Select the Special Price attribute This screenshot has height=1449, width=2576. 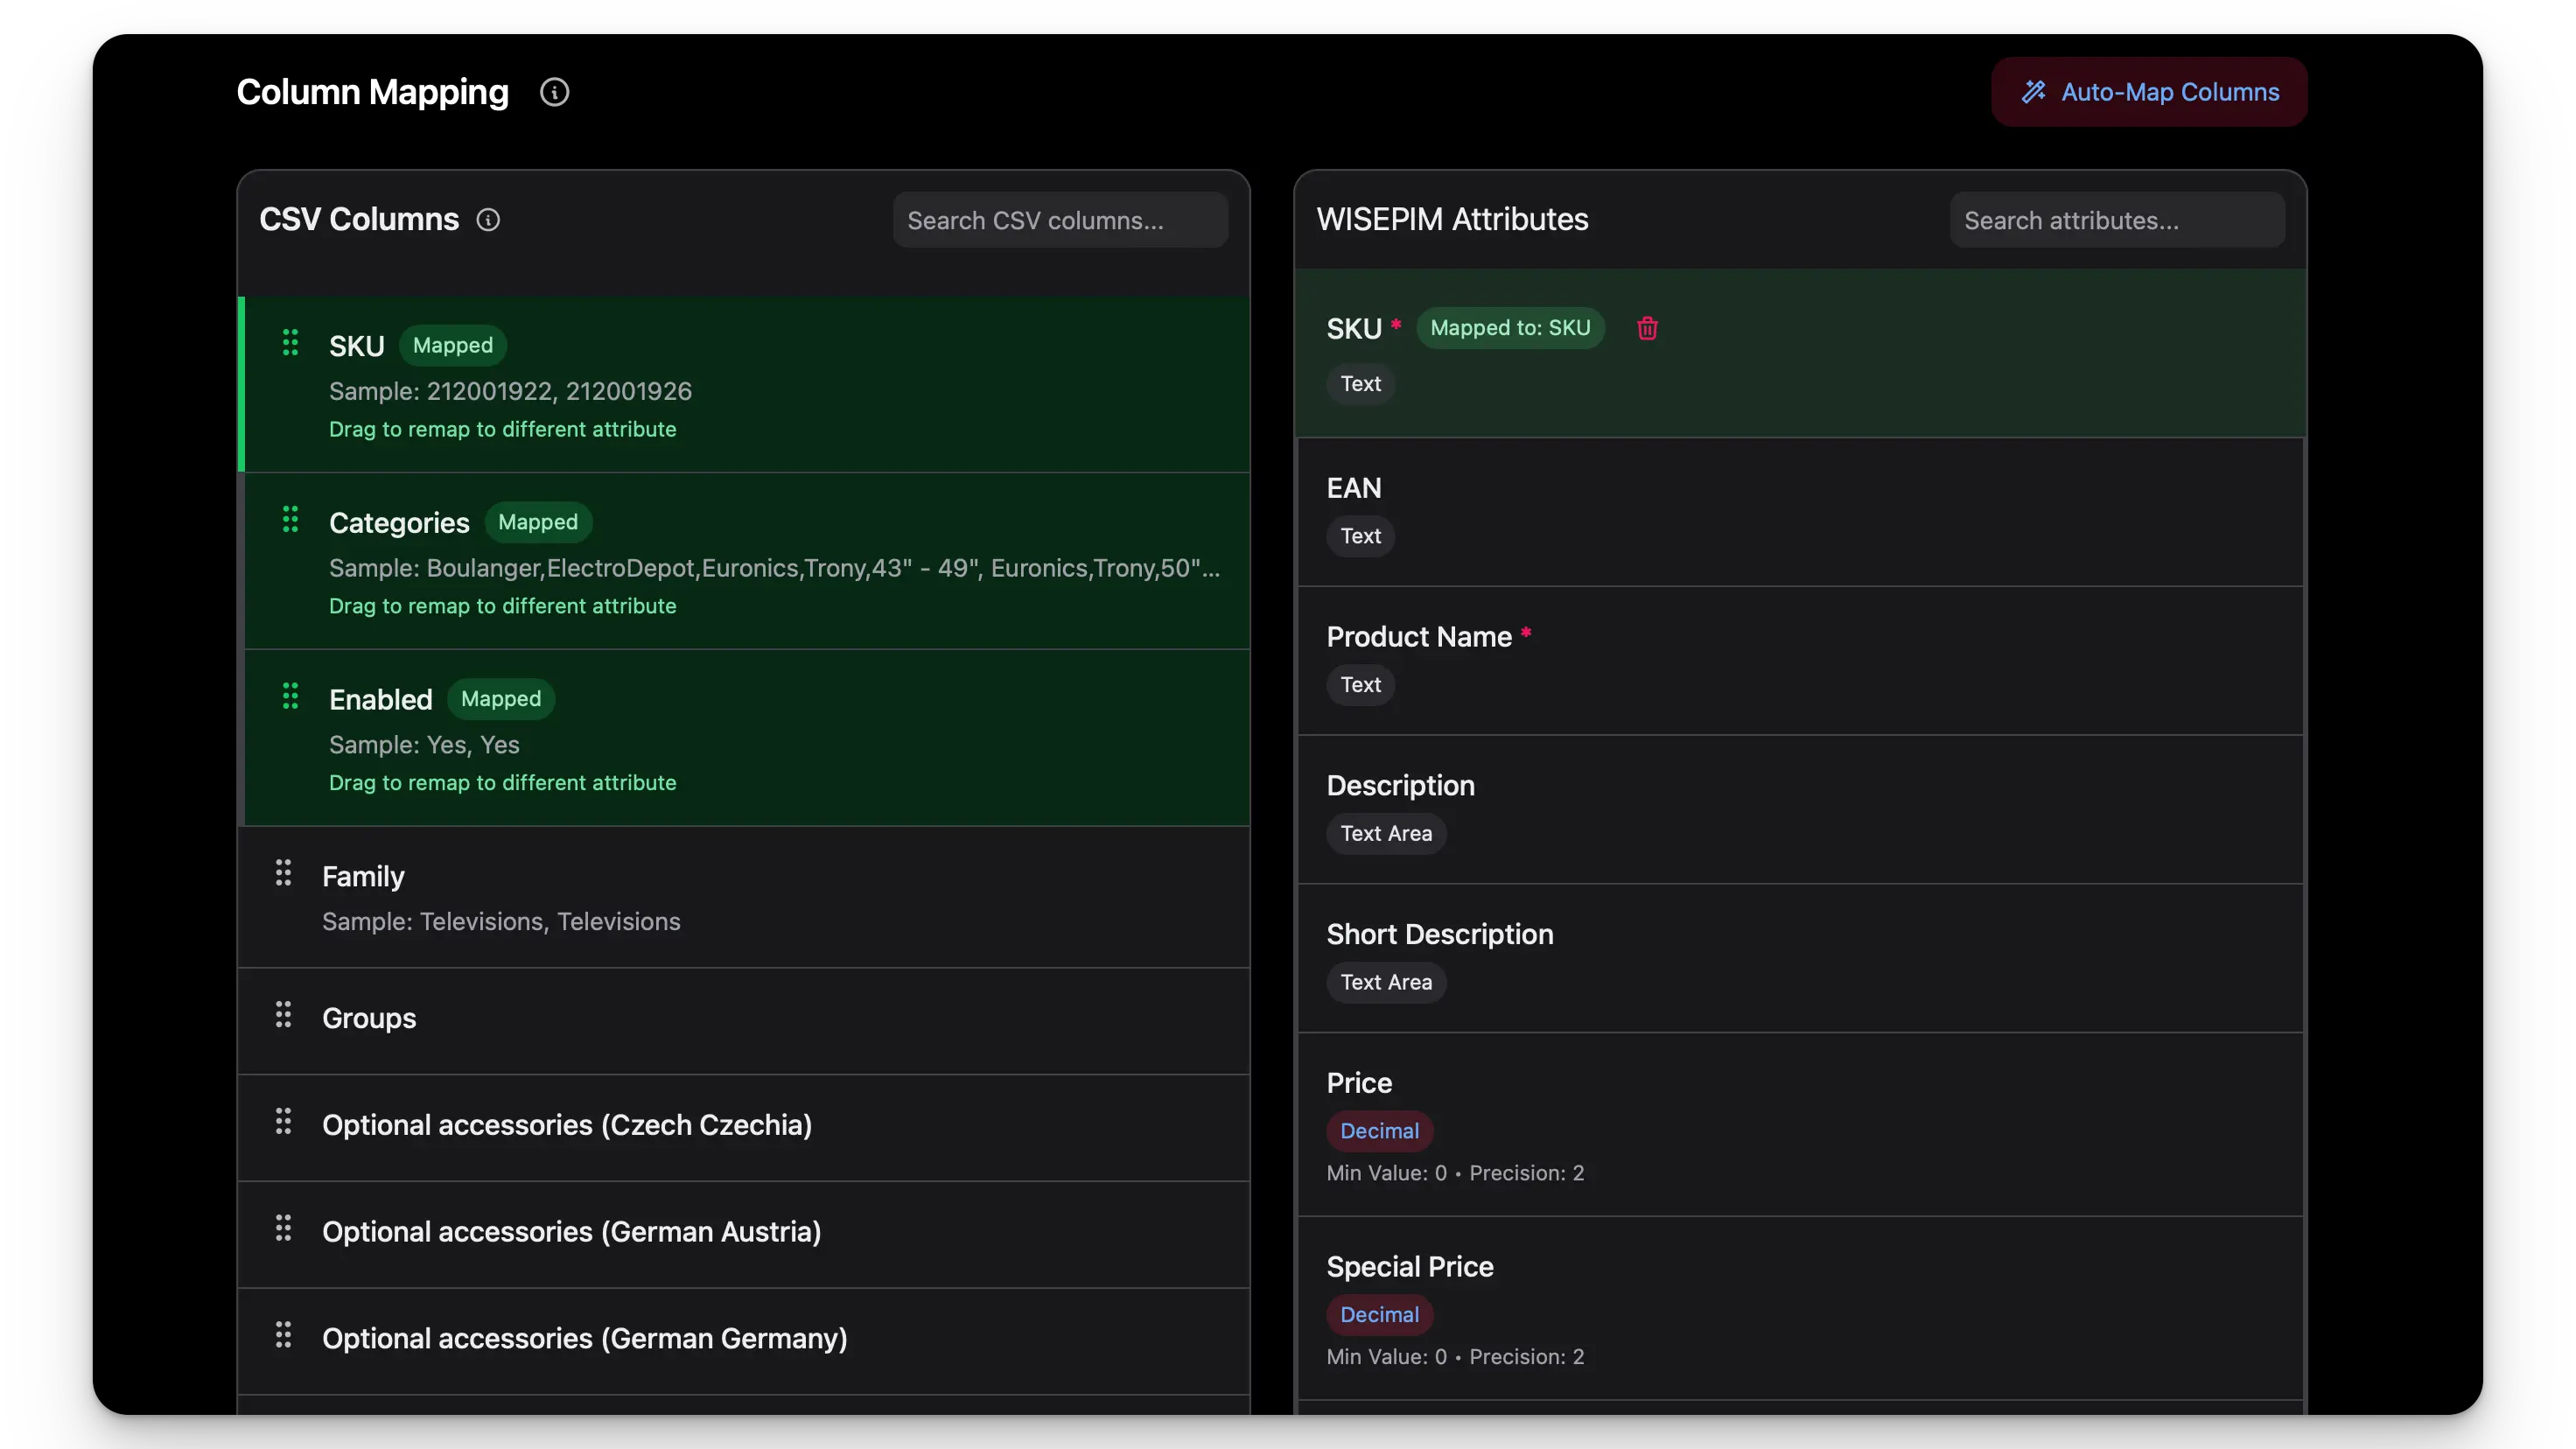(1800, 1308)
